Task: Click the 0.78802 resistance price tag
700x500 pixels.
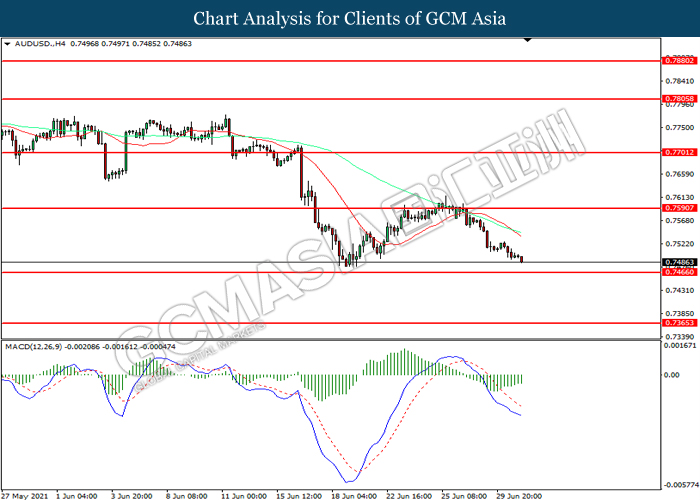Action: click(x=678, y=61)
